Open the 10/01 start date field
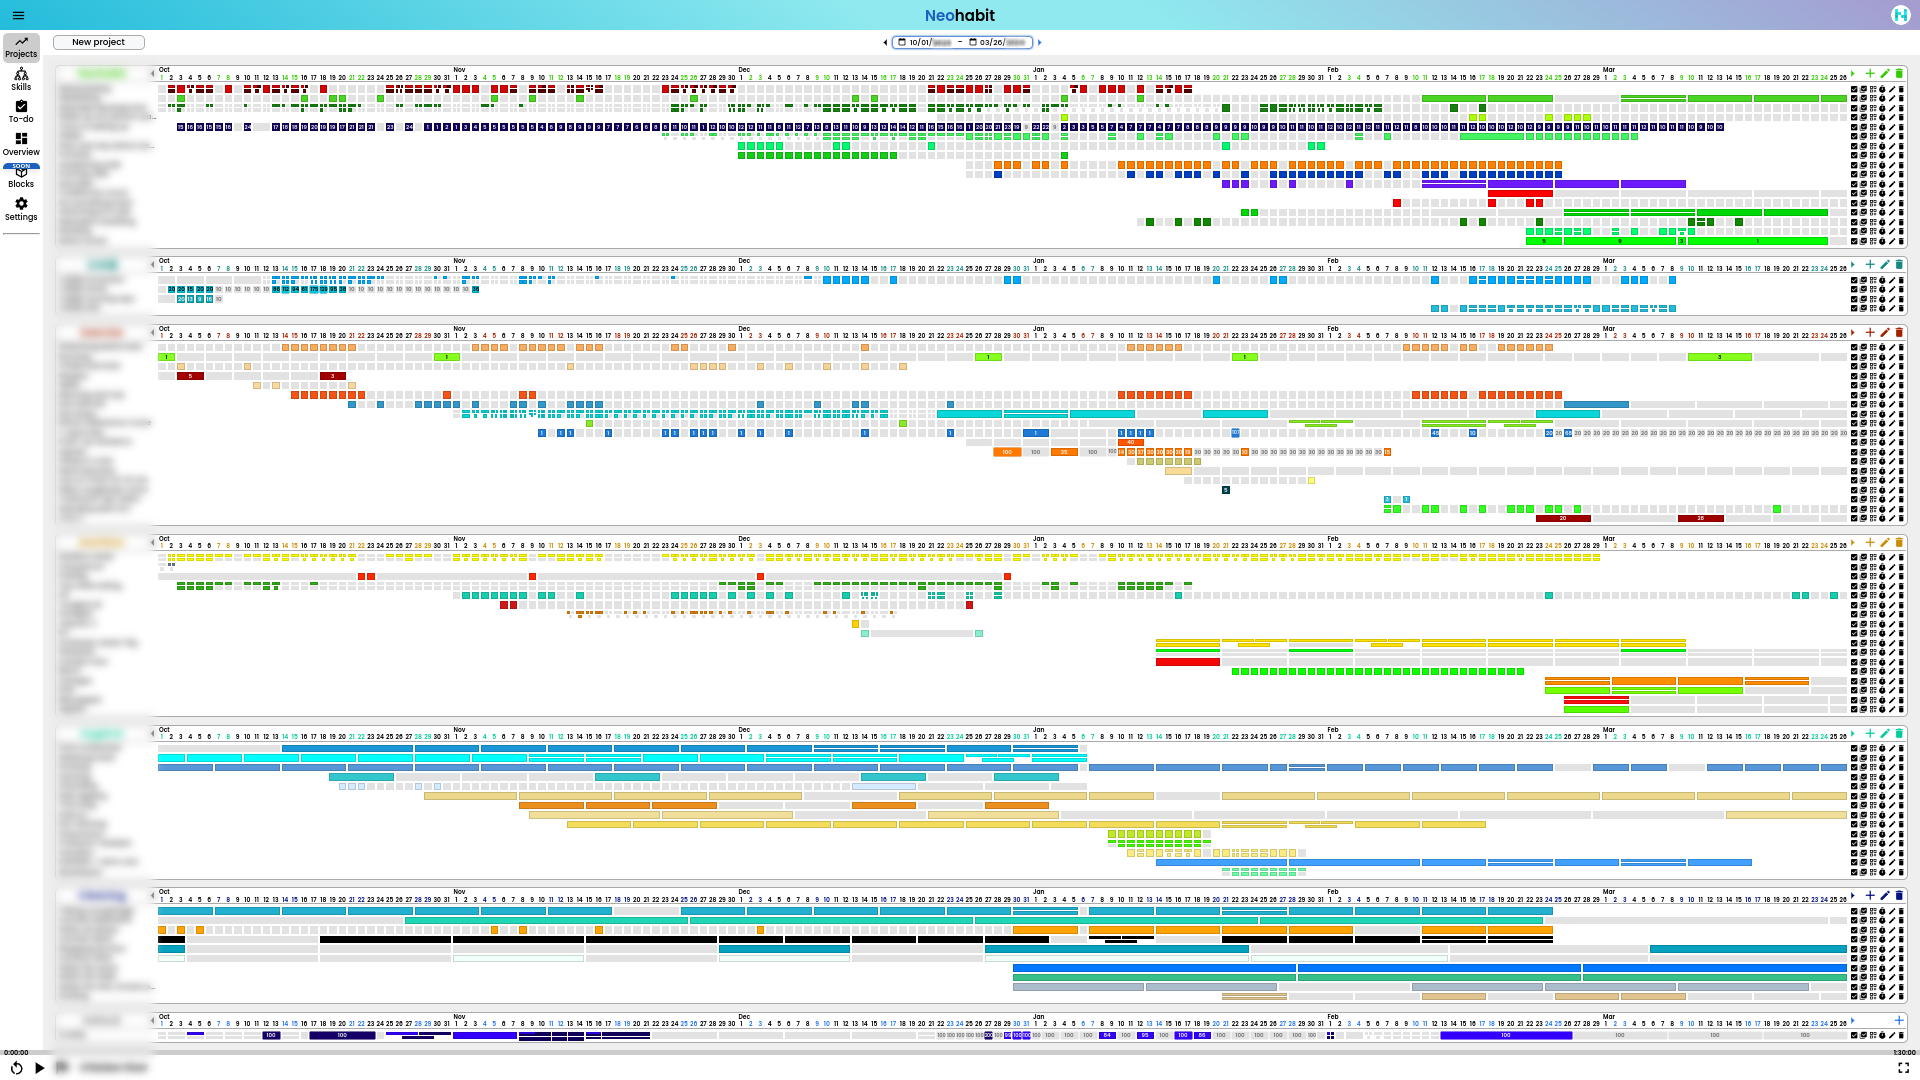This screenshot has width=1920, height=1080. 925,43
